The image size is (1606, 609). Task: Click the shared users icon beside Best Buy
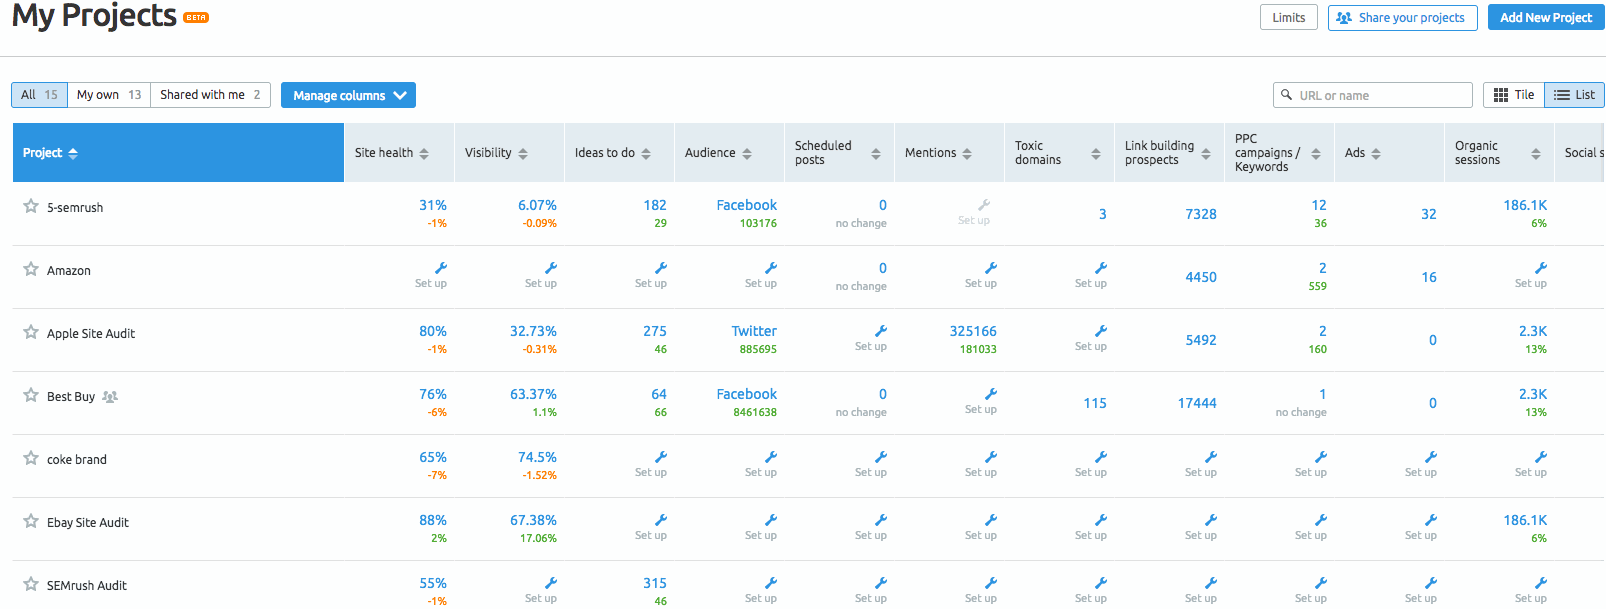(x=110, y=397)
